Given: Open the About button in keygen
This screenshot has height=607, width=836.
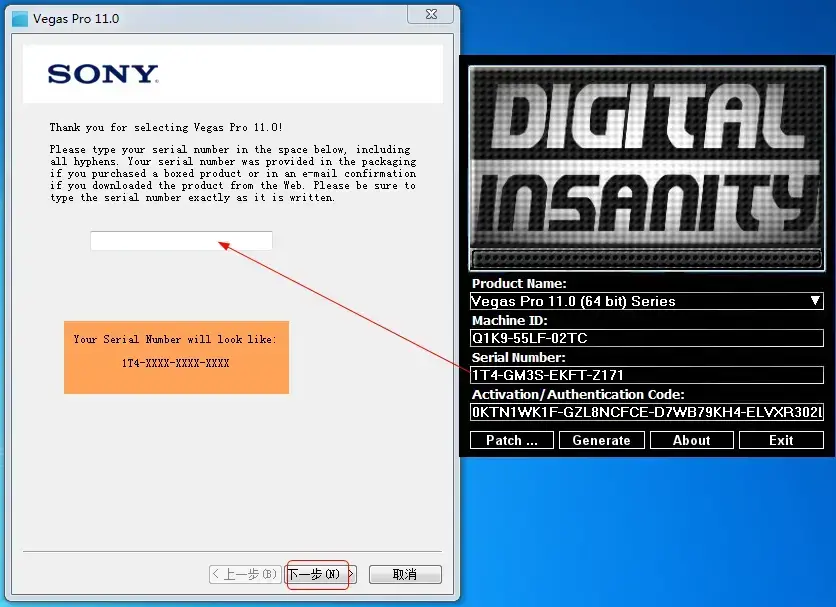Looking at the screenshot, I should [692, 440].
